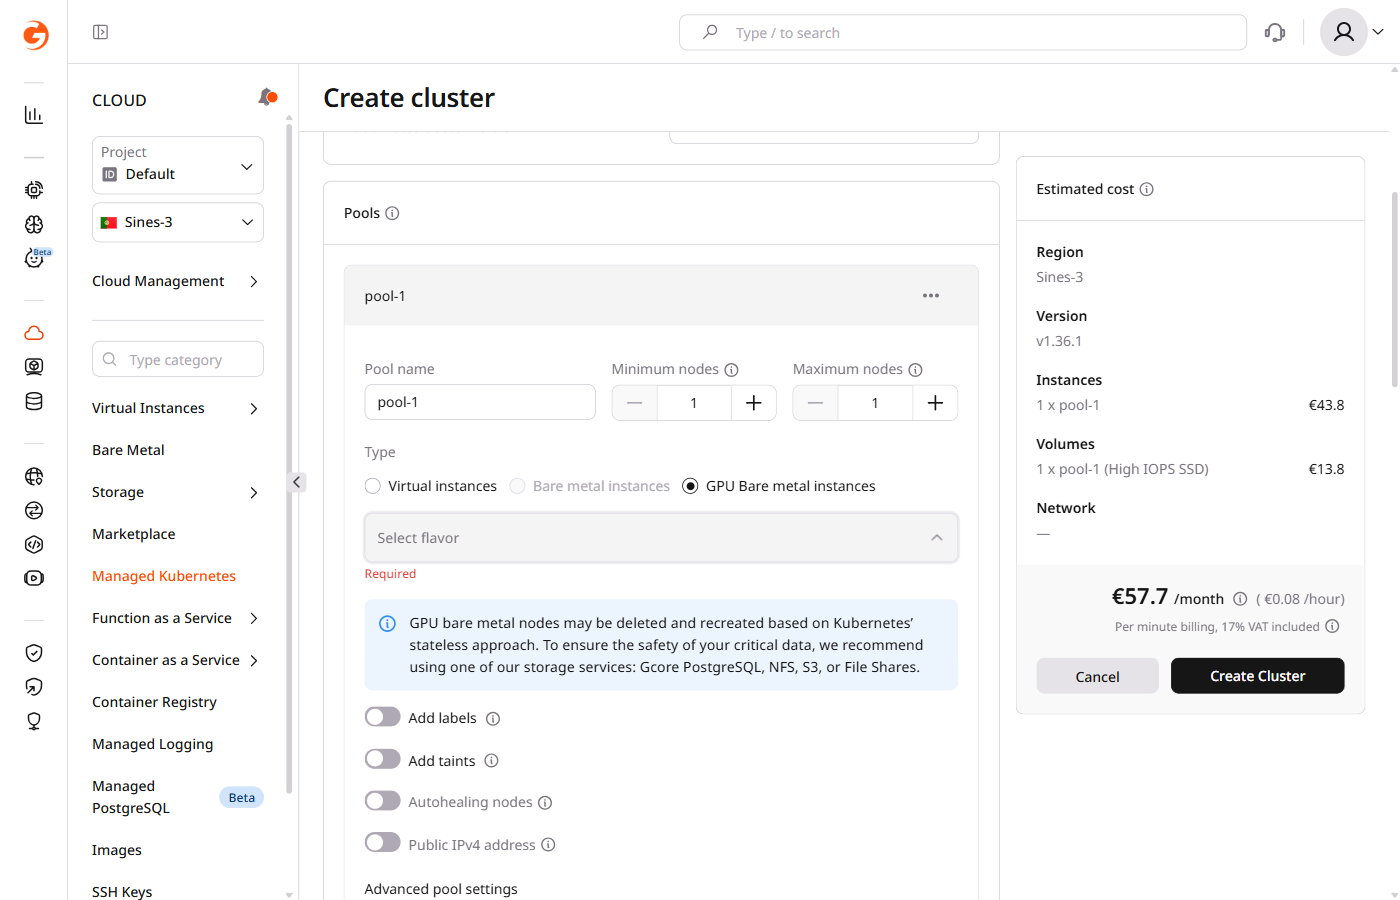Open the shield with arrow icon
Screen dimensions: 1400x900
coord(34,687)
